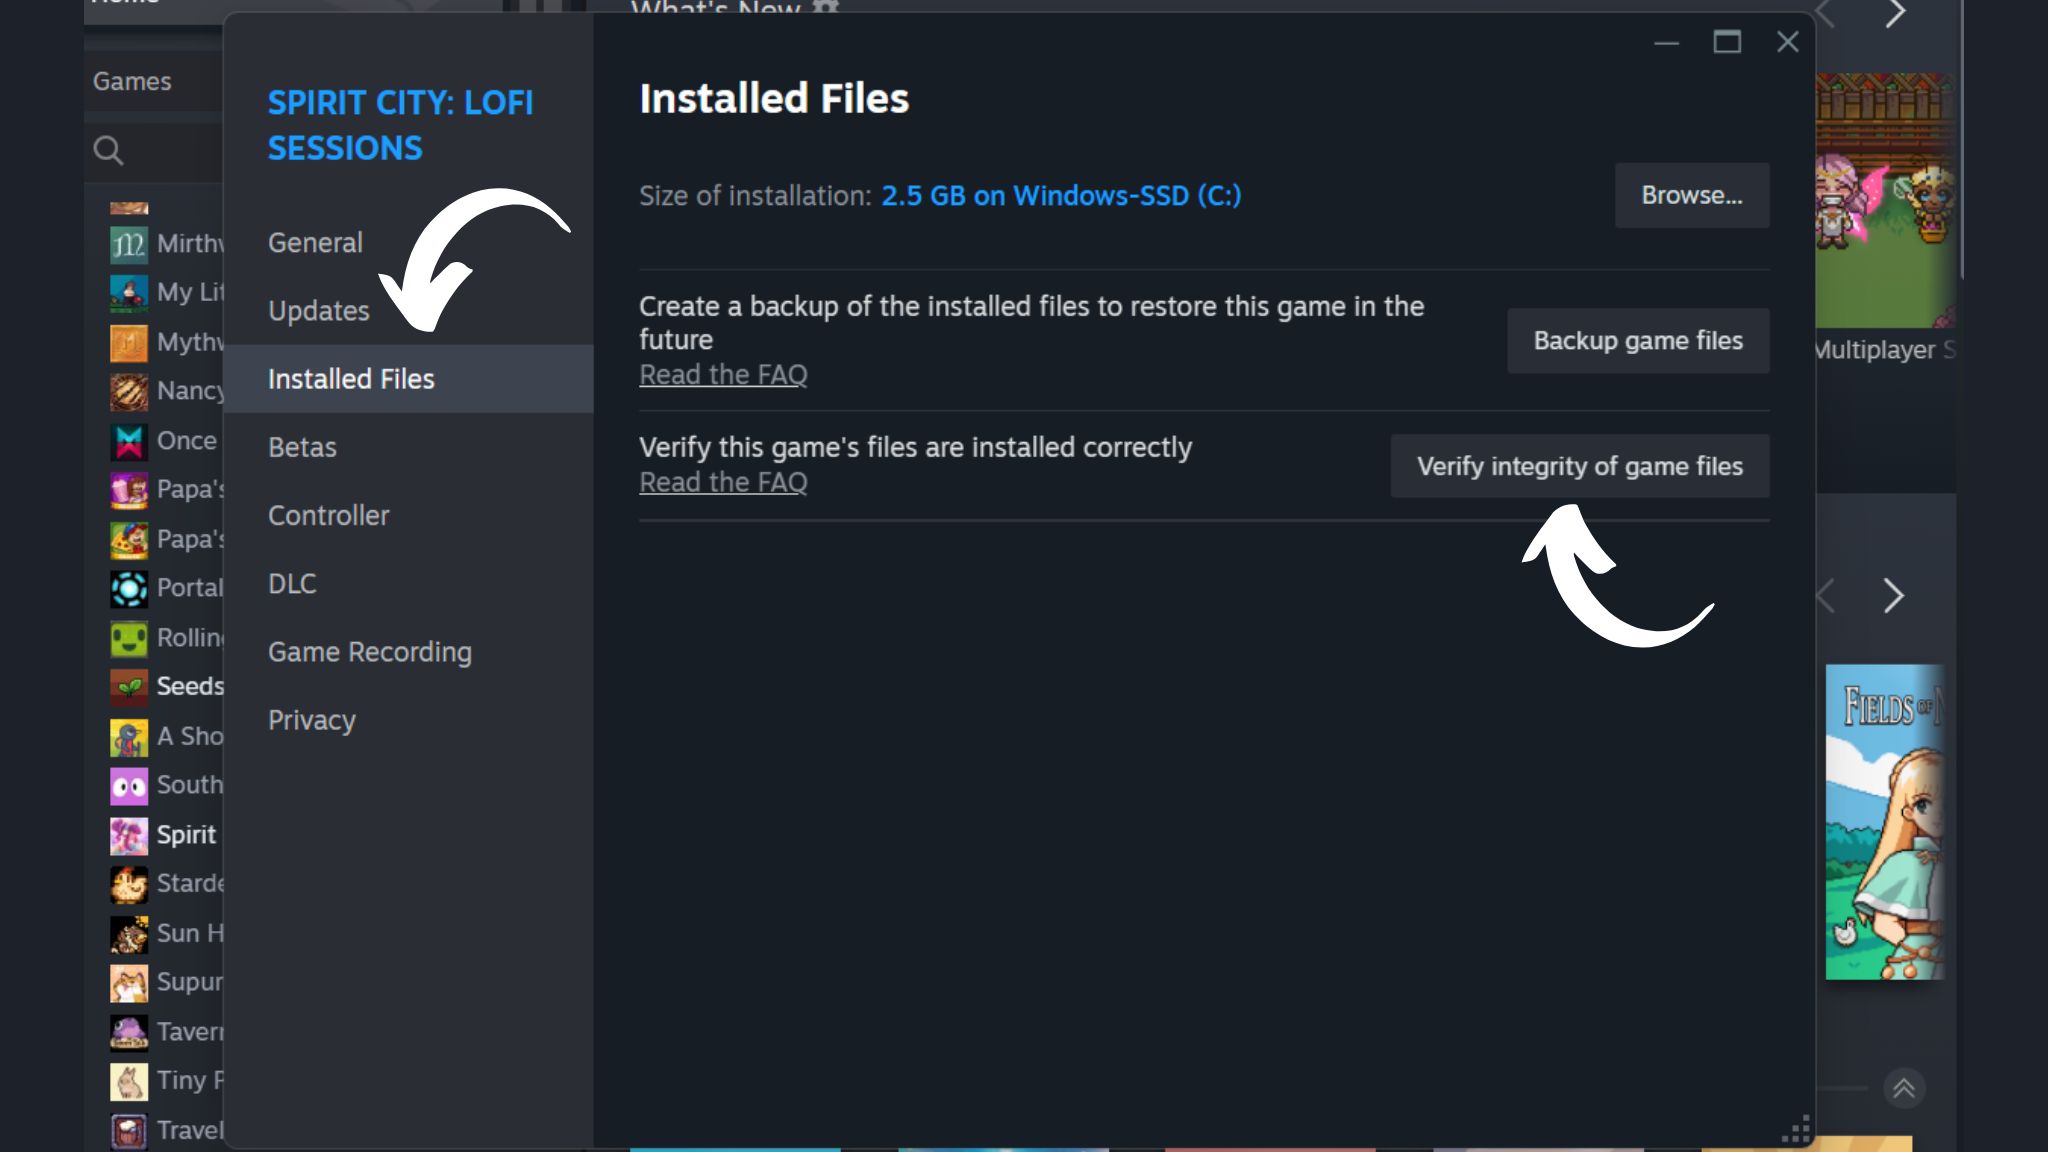Click the library search magnifier icon
2048x1152 pixels.
[108, 151]
